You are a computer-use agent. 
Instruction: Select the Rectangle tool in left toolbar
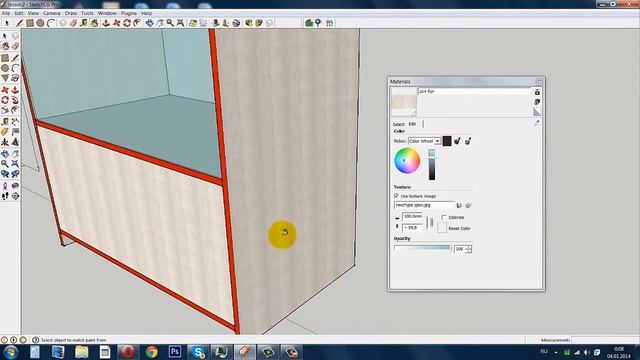point(5,58)
